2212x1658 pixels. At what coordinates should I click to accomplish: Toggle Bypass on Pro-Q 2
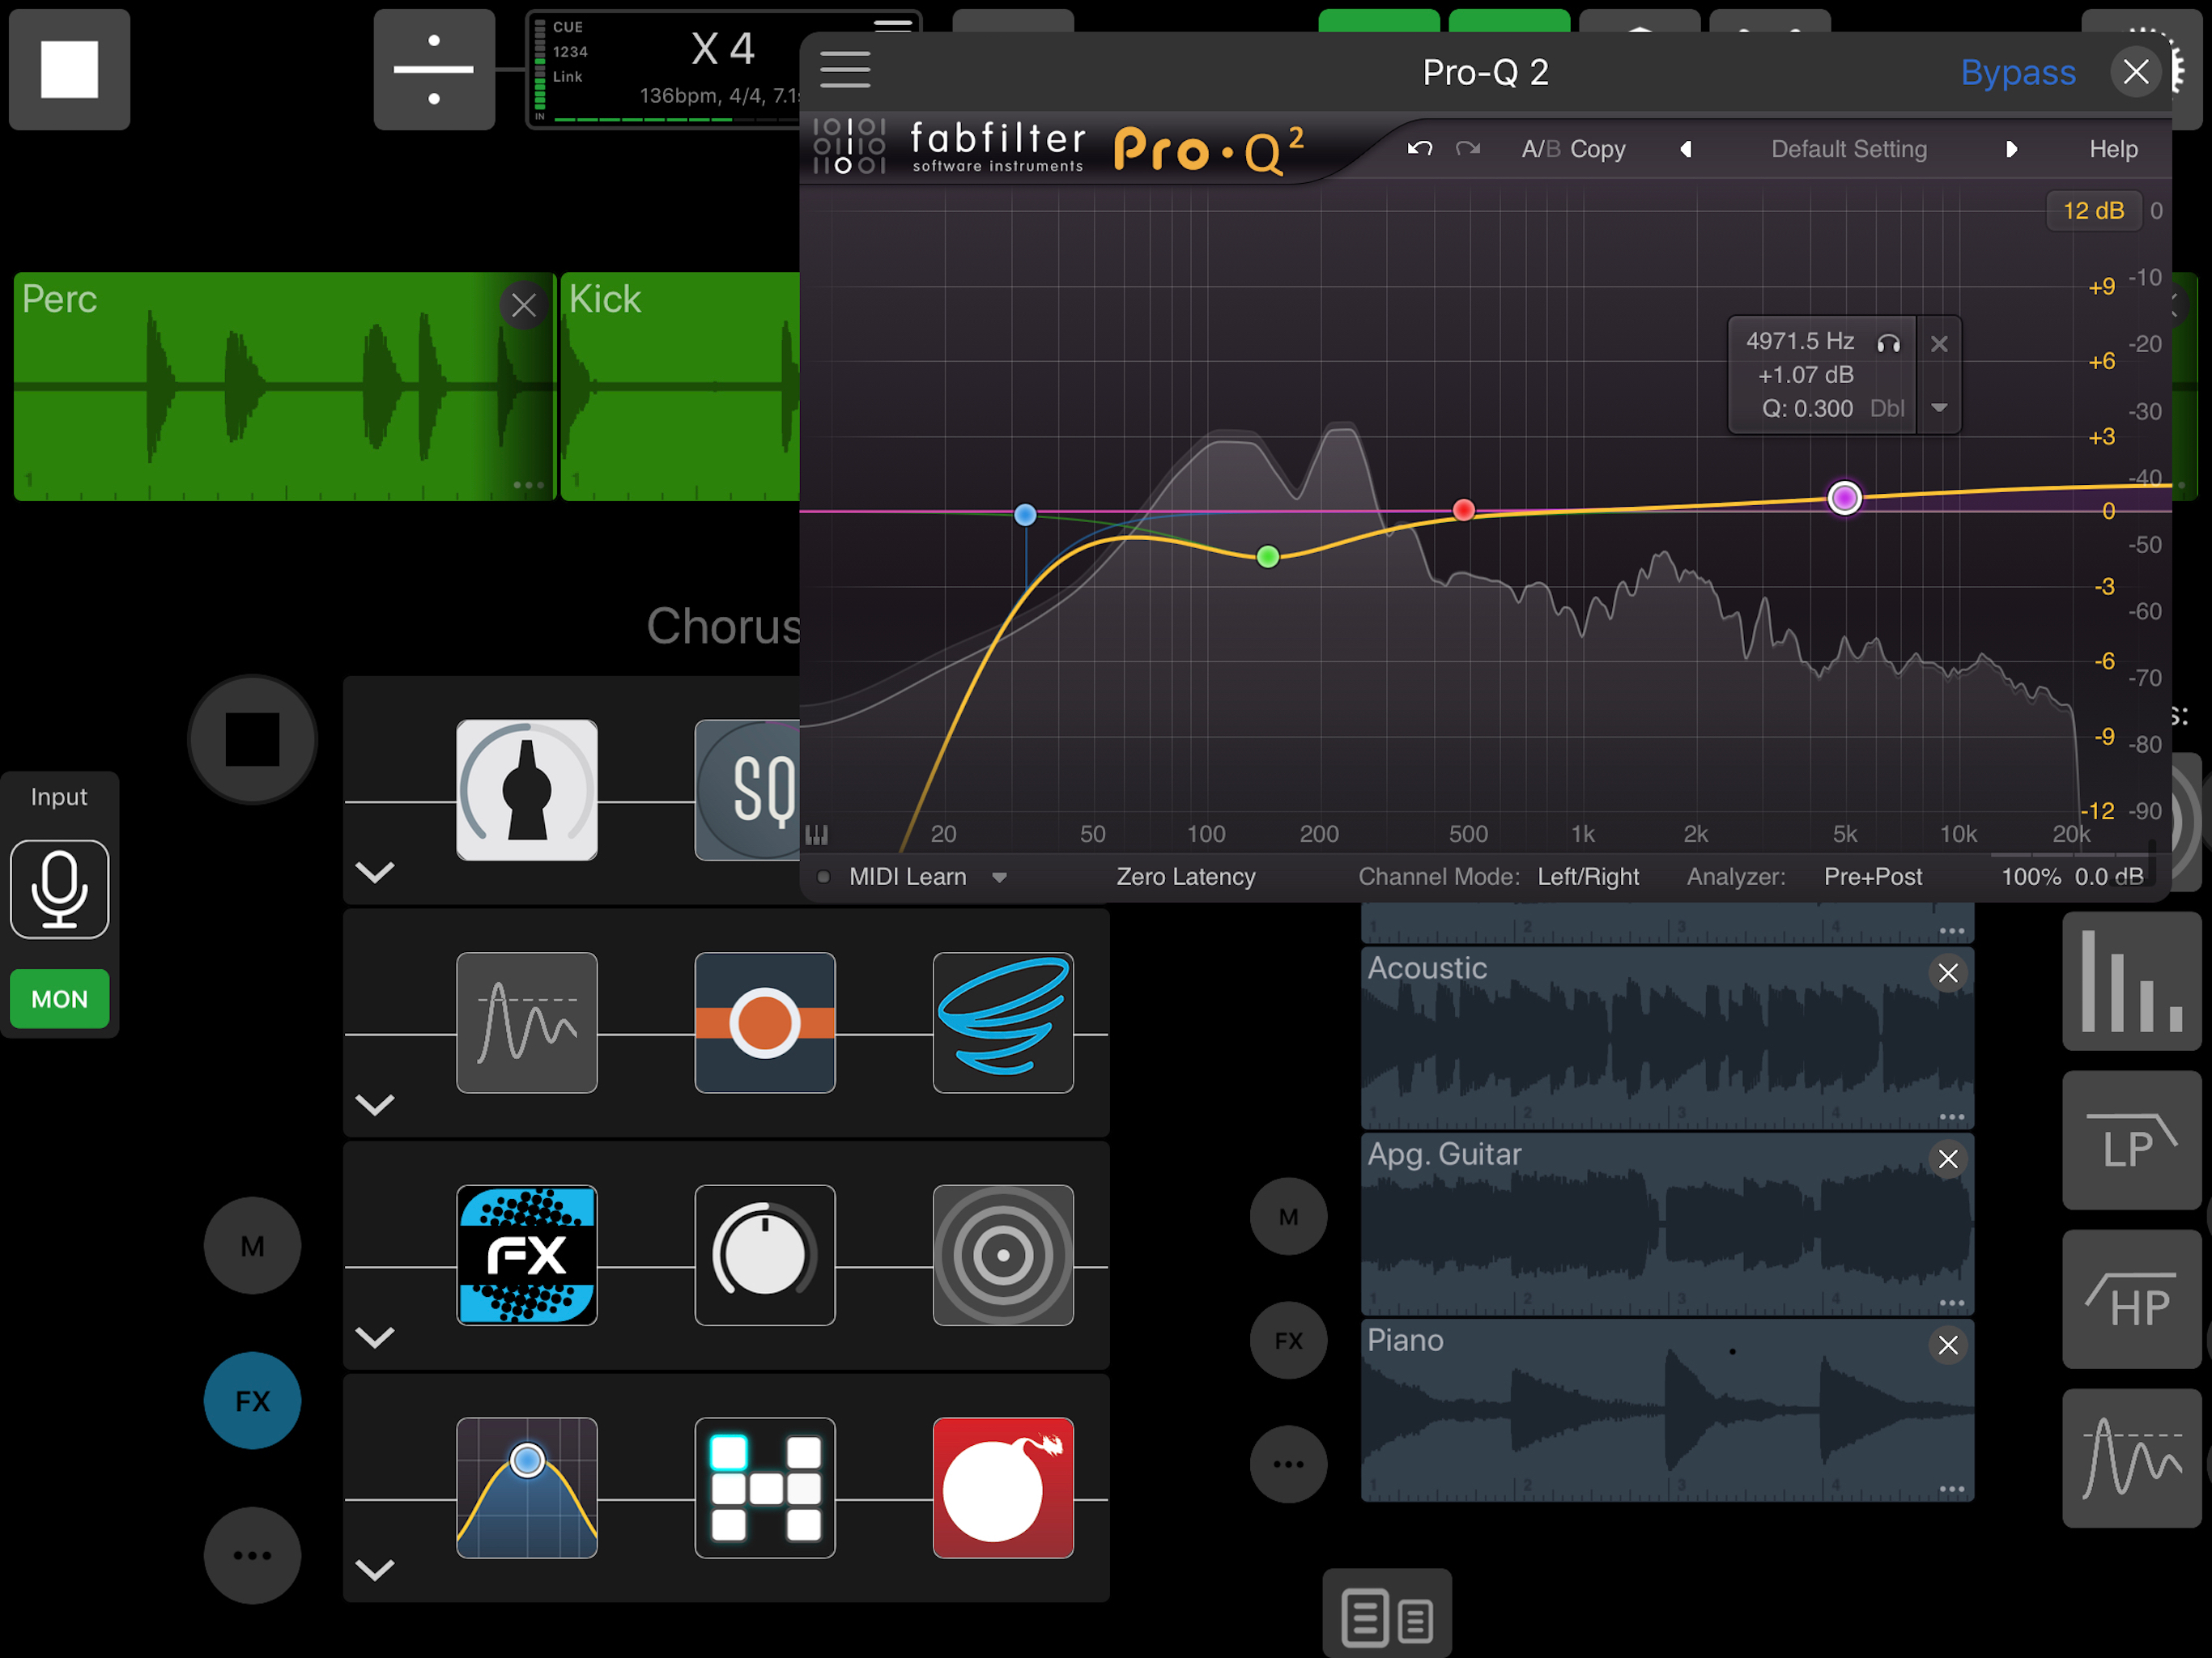[2017, 72]
